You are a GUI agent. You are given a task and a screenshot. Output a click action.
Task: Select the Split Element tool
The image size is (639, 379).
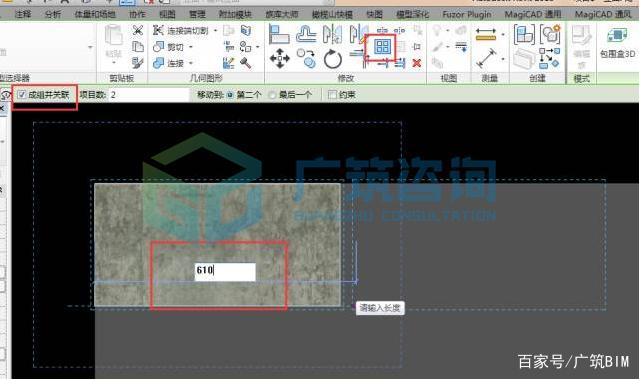[x=382, y=30]
